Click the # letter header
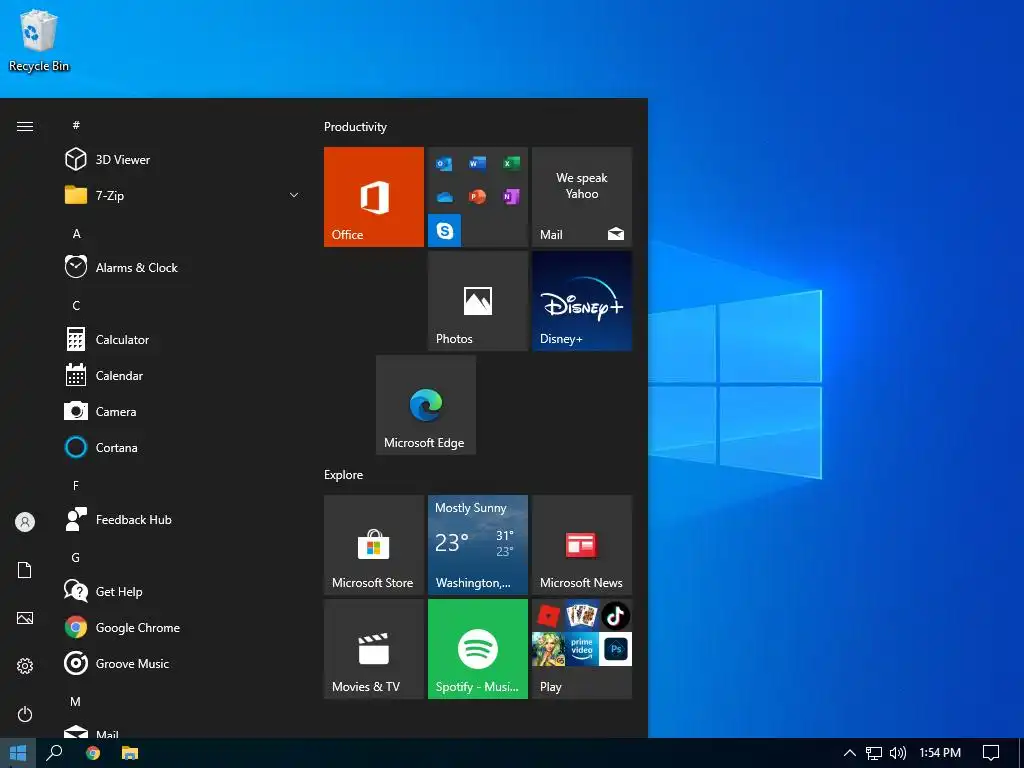This screenshot has height=768, width=1024. pyautogui.click(x=76, y=125)
